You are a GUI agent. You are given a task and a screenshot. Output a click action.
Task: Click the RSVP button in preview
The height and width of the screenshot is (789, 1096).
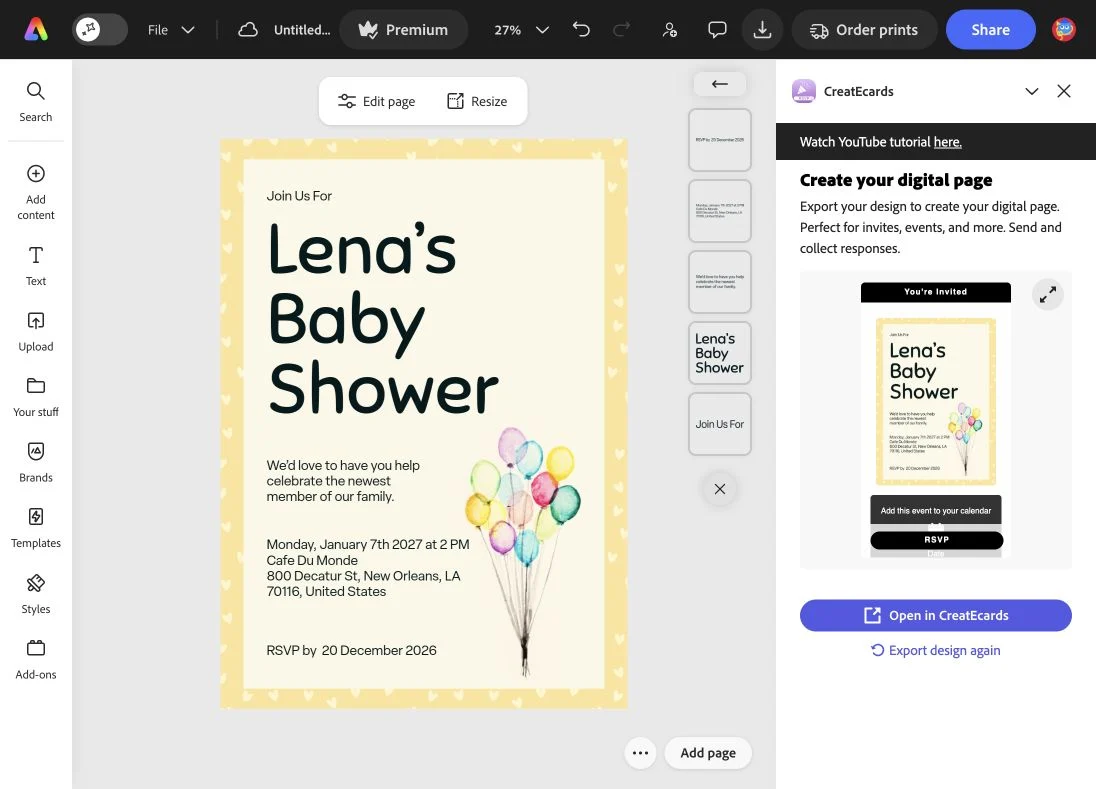point(937,540)
